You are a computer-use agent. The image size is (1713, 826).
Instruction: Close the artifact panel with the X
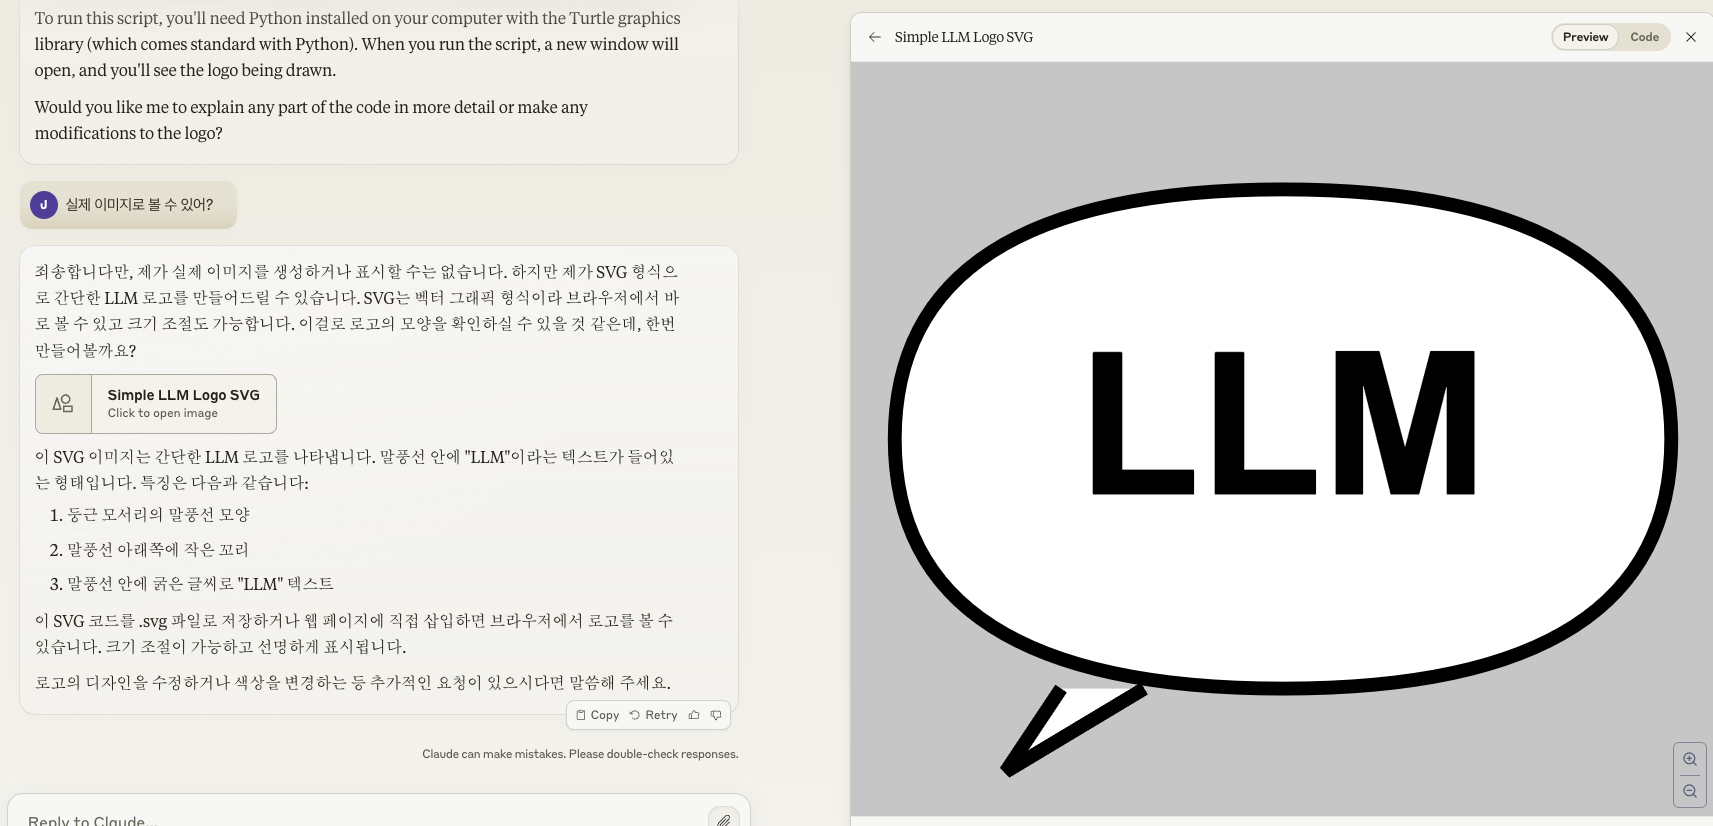tap(1691, 37)
